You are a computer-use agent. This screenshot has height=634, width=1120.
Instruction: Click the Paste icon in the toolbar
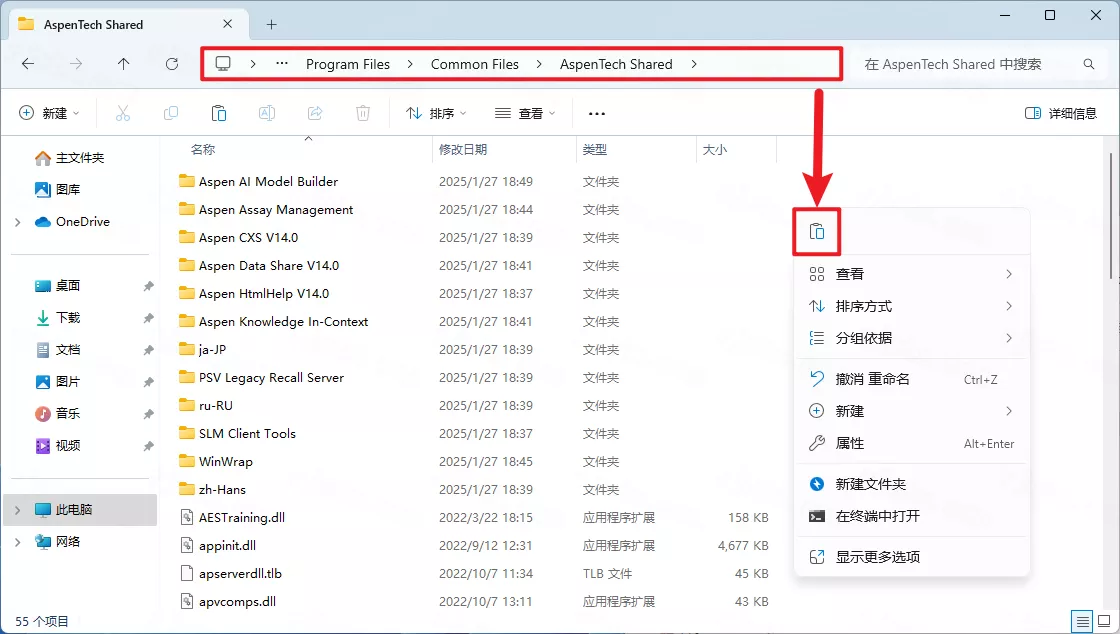[x=219, y=113]
